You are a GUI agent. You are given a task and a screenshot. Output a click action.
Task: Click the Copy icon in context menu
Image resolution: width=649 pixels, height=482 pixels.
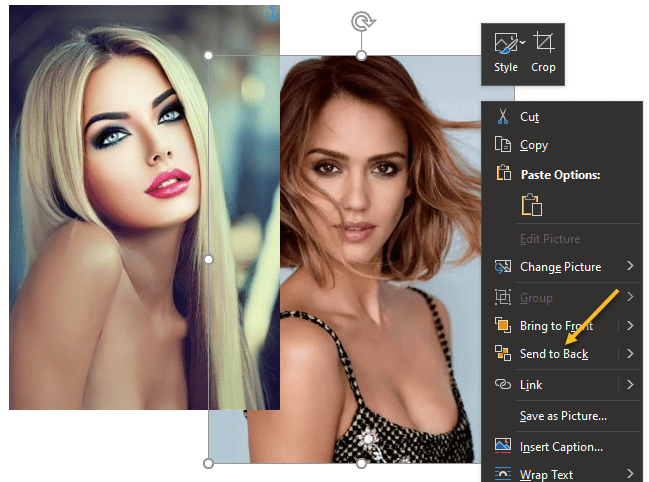point(503,145)
